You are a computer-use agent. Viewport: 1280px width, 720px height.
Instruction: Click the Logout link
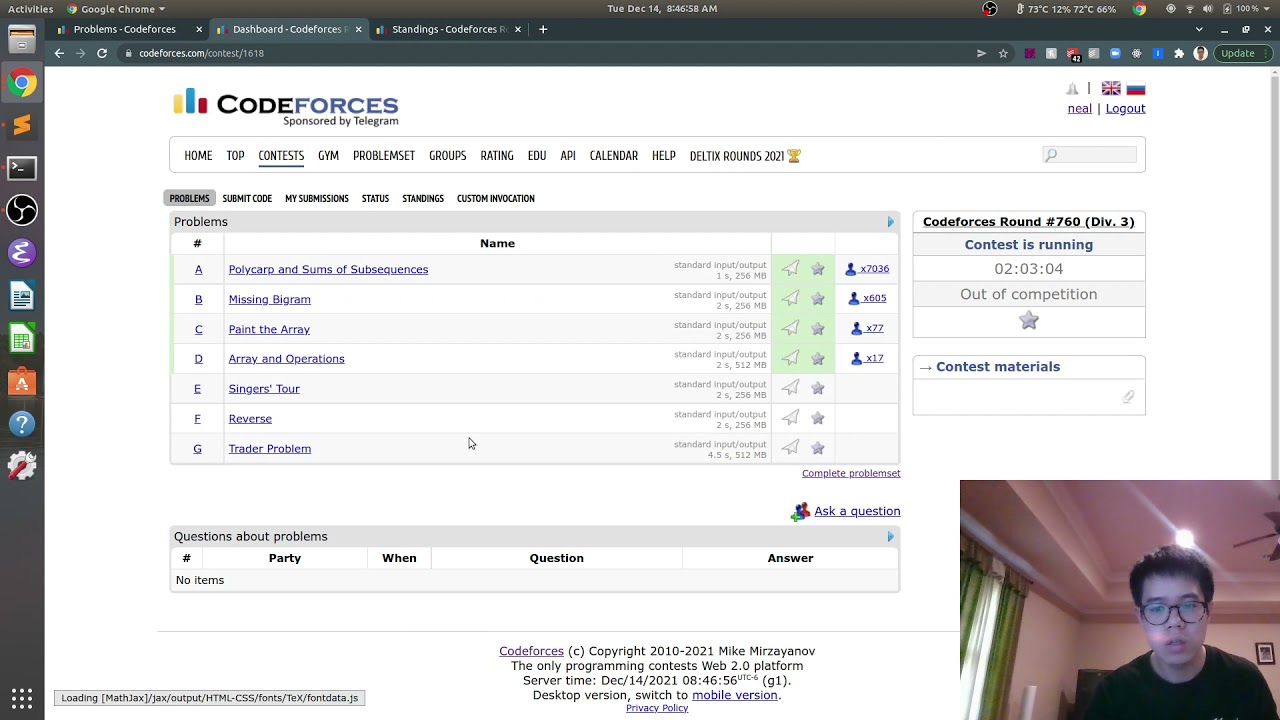(x=1125, y=108)
